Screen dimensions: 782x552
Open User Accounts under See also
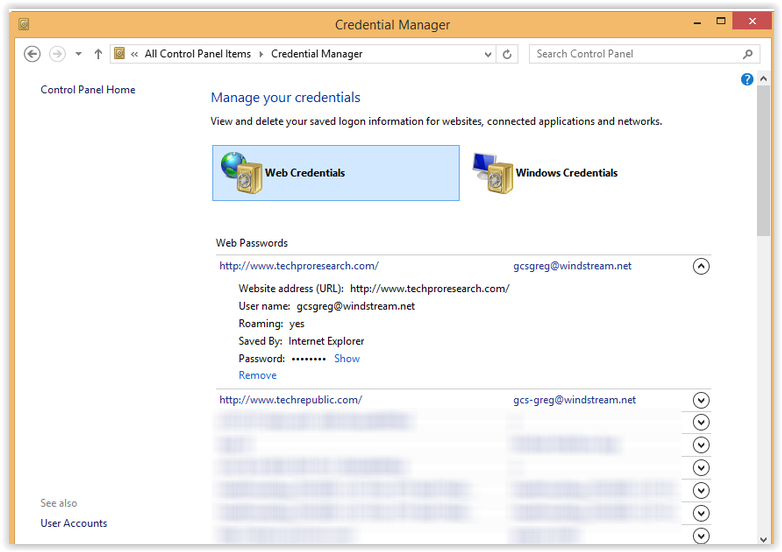point(74,523)
